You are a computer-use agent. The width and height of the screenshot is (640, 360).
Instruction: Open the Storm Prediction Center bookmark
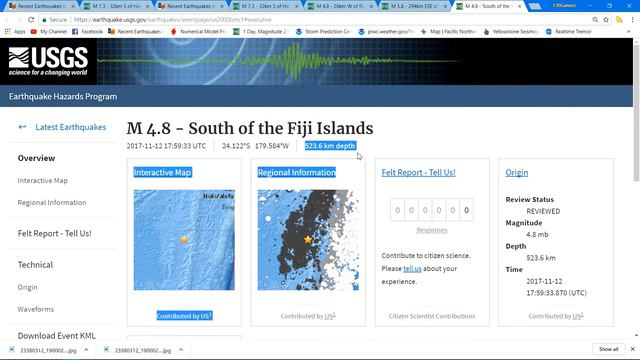click(323, 31)
